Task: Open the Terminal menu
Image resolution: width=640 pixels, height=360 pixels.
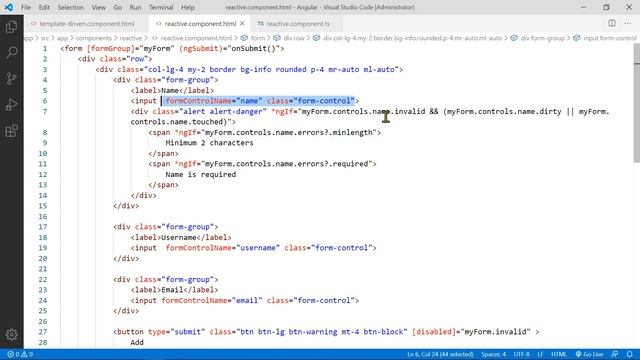Action: pyautogui.click(x=161, y=7)
